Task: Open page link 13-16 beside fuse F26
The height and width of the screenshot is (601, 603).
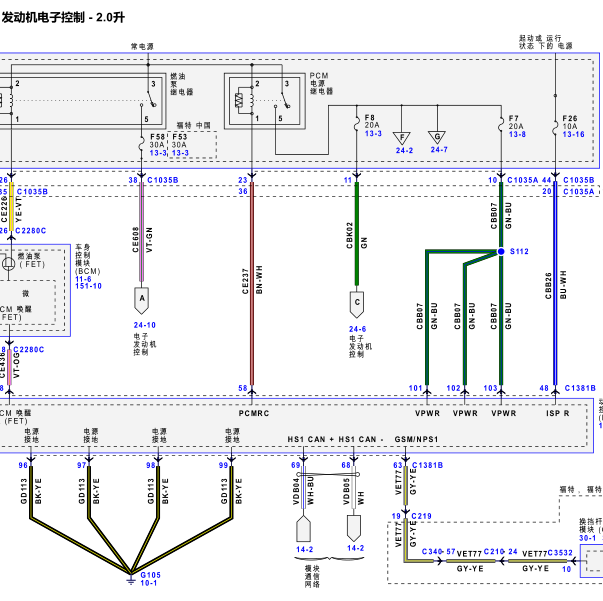Action: pyautogui.click(x=573, y=134)
